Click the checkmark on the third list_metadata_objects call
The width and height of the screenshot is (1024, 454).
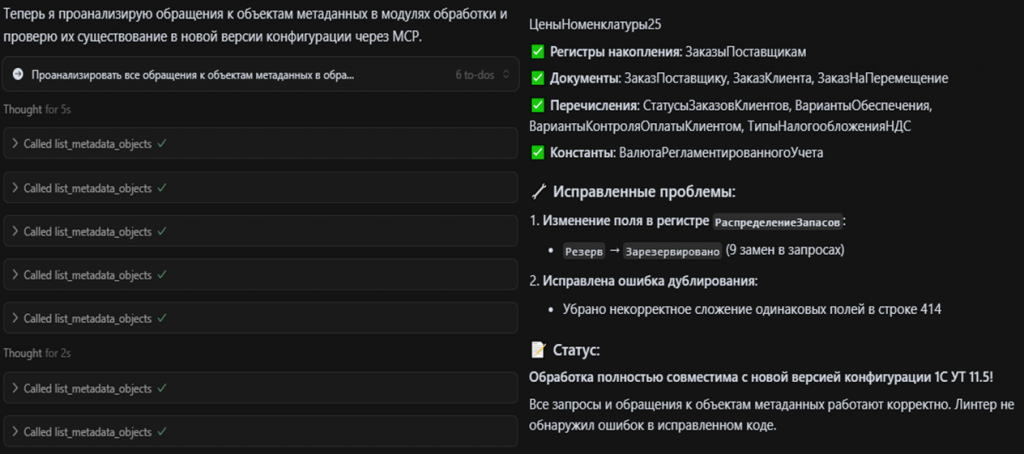click(x=161, y=231)
